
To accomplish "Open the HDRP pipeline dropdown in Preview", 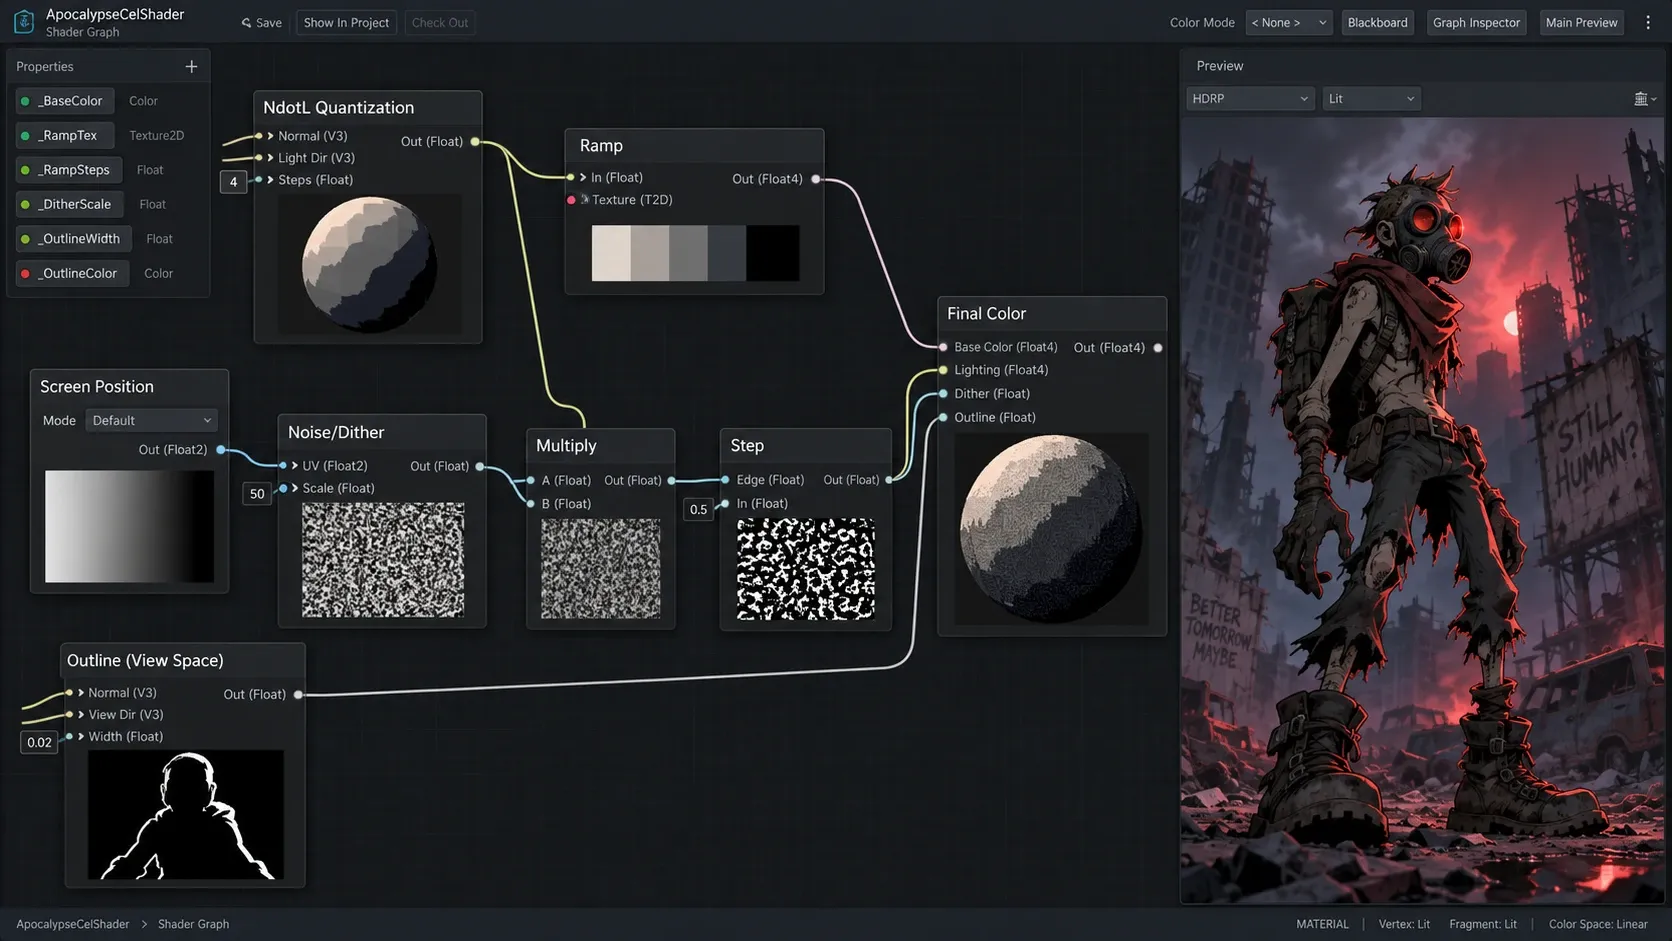I will coord(1250,99).
